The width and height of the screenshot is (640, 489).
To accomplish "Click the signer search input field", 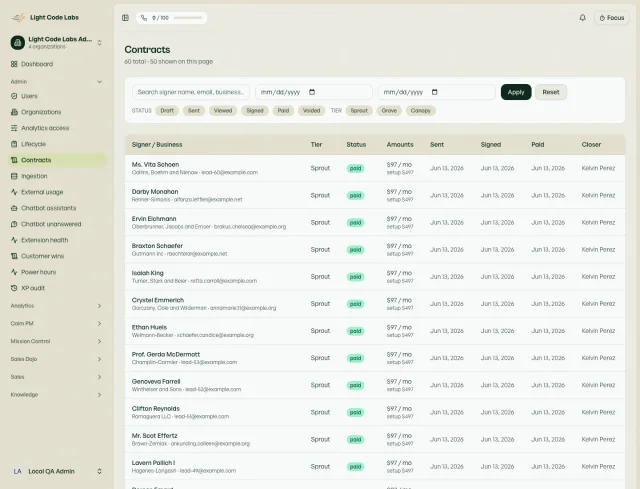I will click(191, 92).
